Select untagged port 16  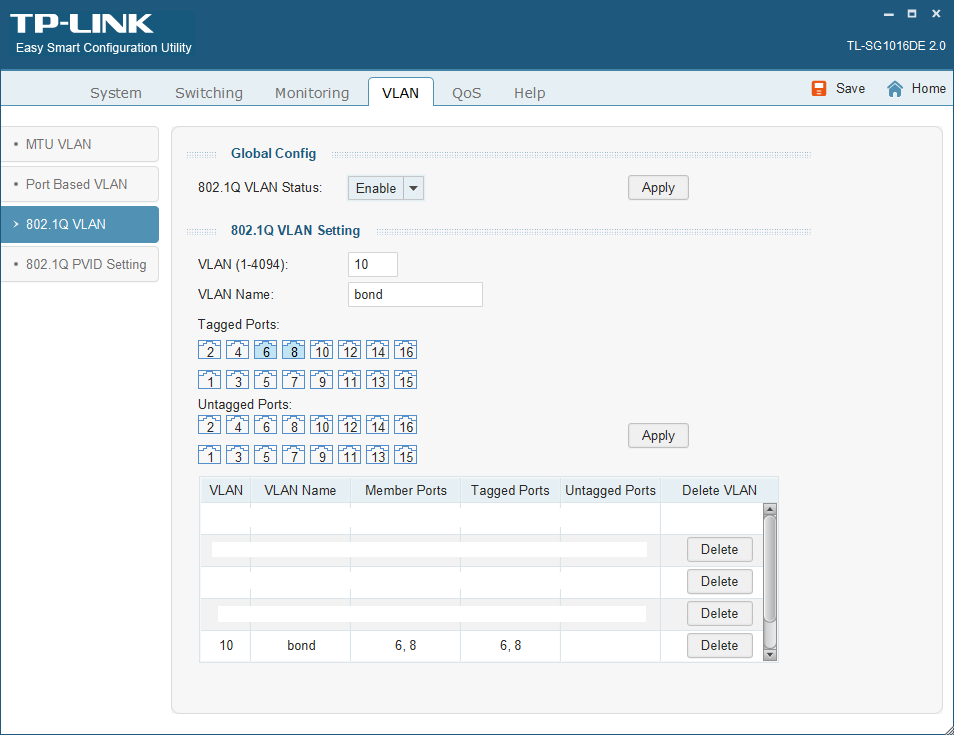pyautogui.click(x=405, y=425)
